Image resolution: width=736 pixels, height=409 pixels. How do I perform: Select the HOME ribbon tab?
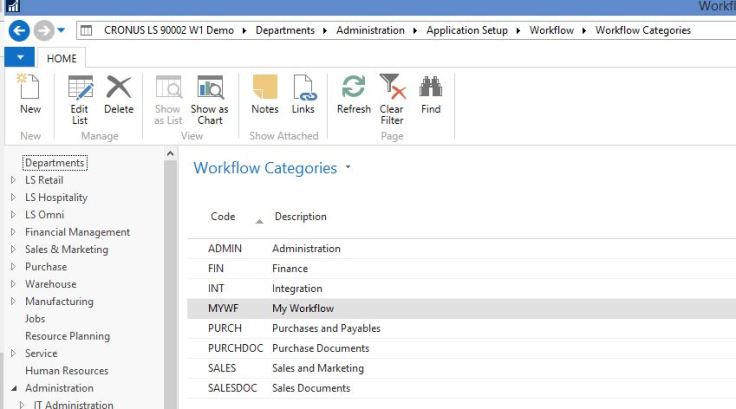61,59
